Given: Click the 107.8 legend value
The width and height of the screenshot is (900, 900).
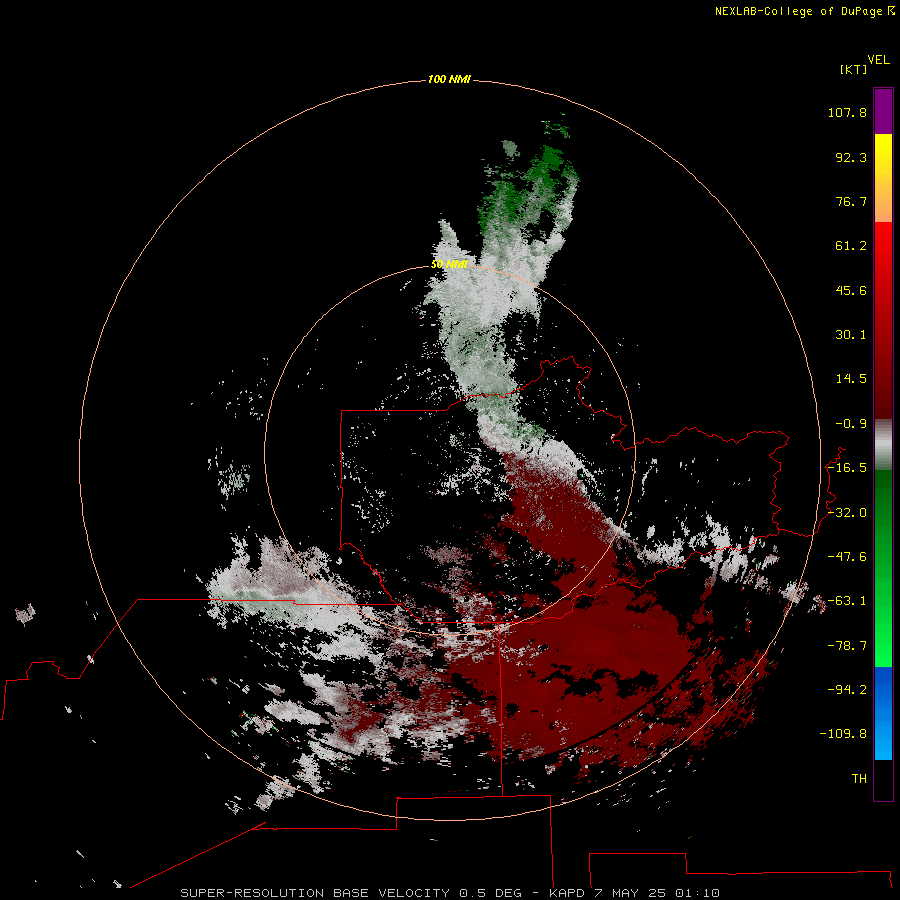Looking at the screenshot, I should coord(847,112).
